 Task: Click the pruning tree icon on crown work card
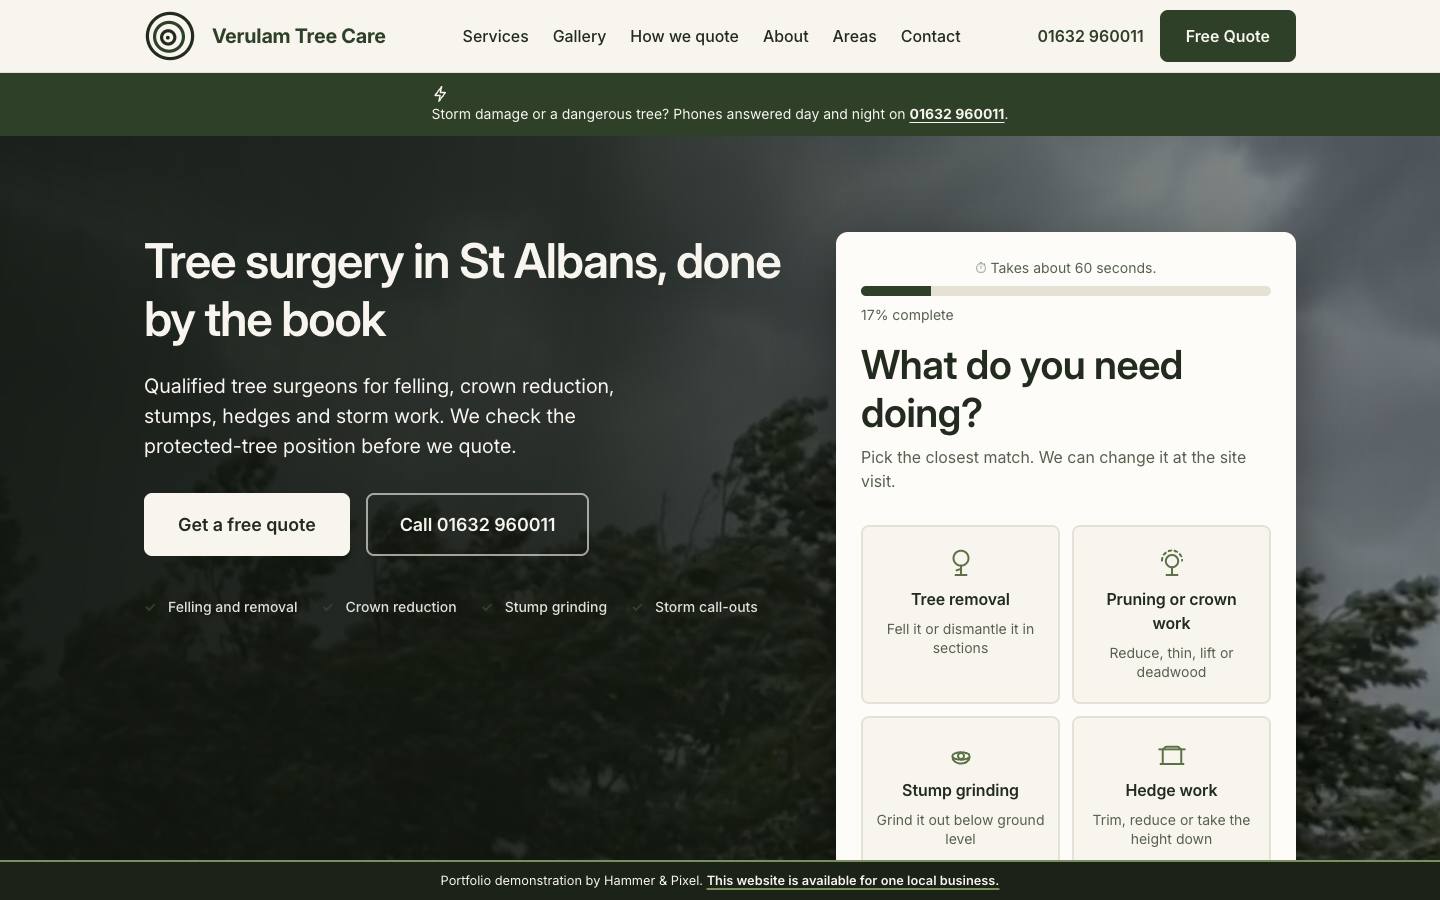1171,563
